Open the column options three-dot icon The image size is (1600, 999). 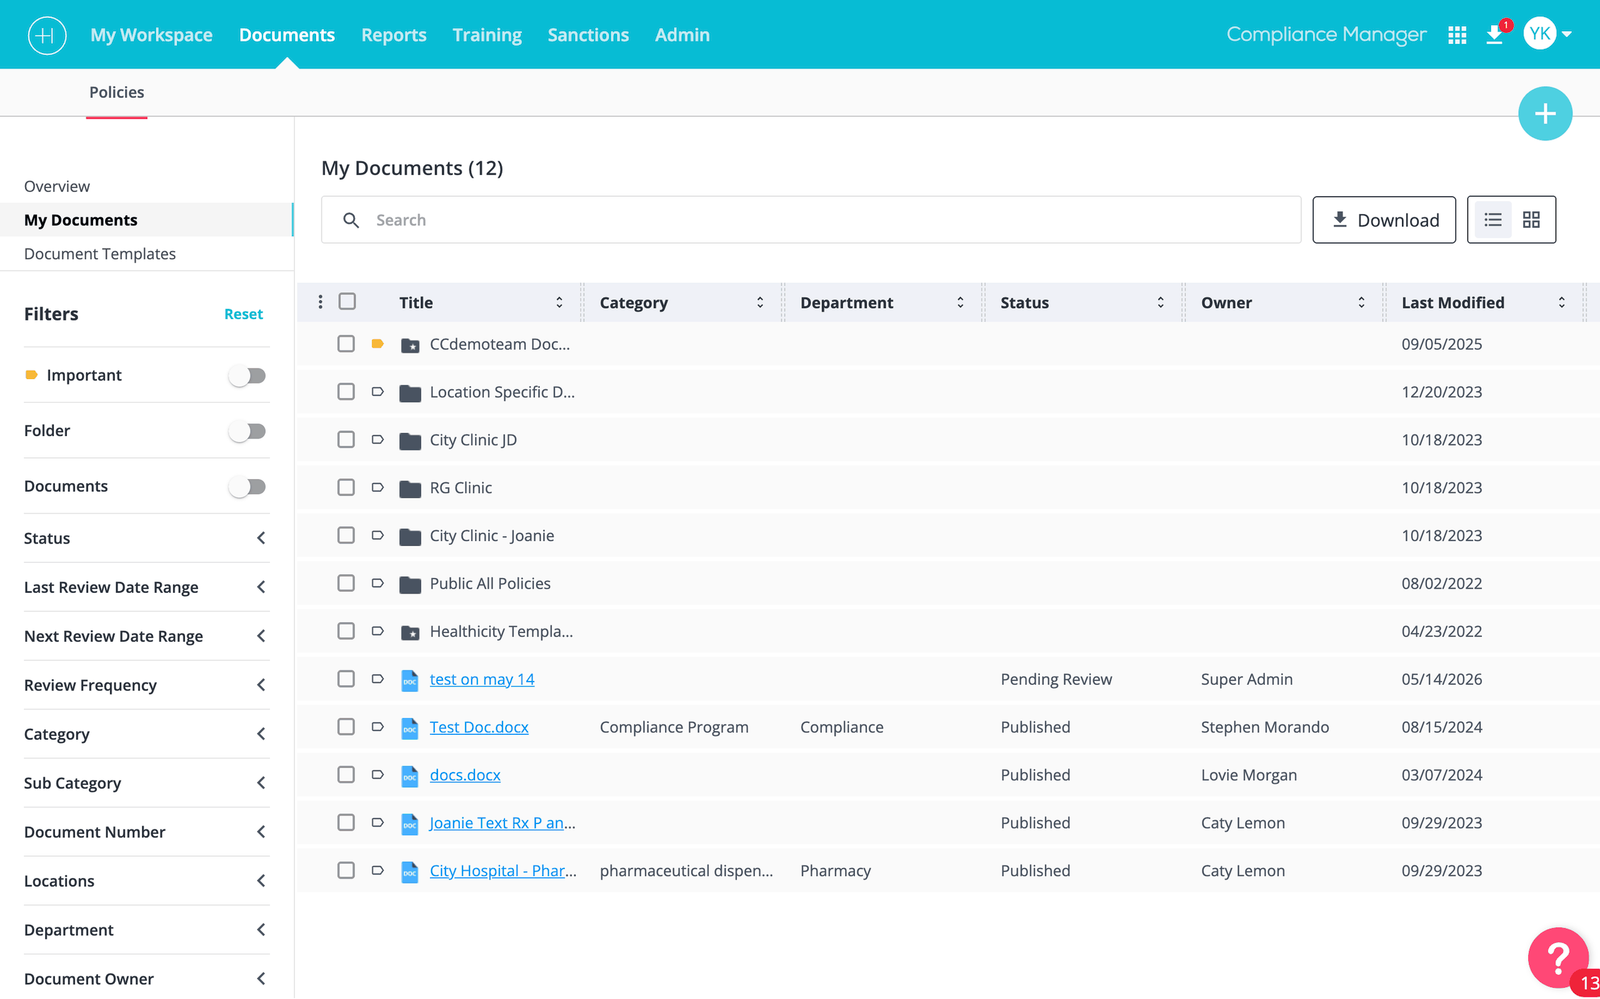click(x=320, y=302)
